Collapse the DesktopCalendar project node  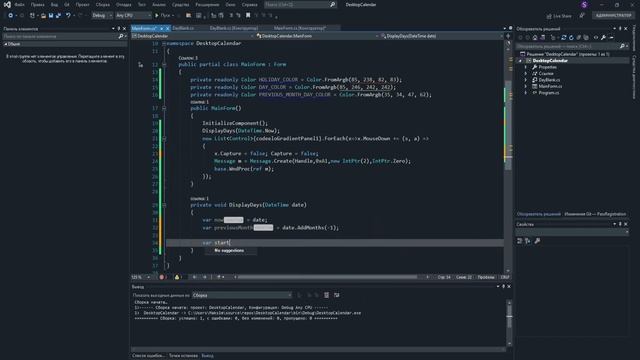pyautogui.click(x=520, y=61)
